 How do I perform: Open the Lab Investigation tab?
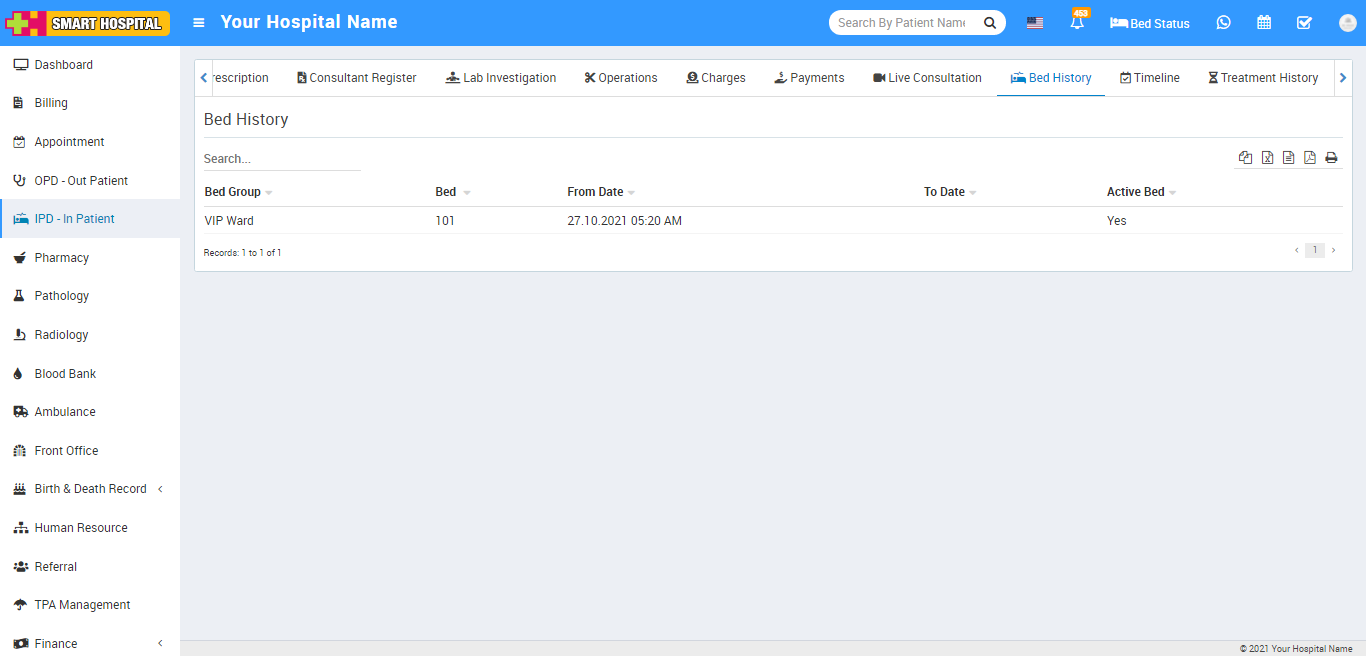pyautogui.click(x=501, y=78)
